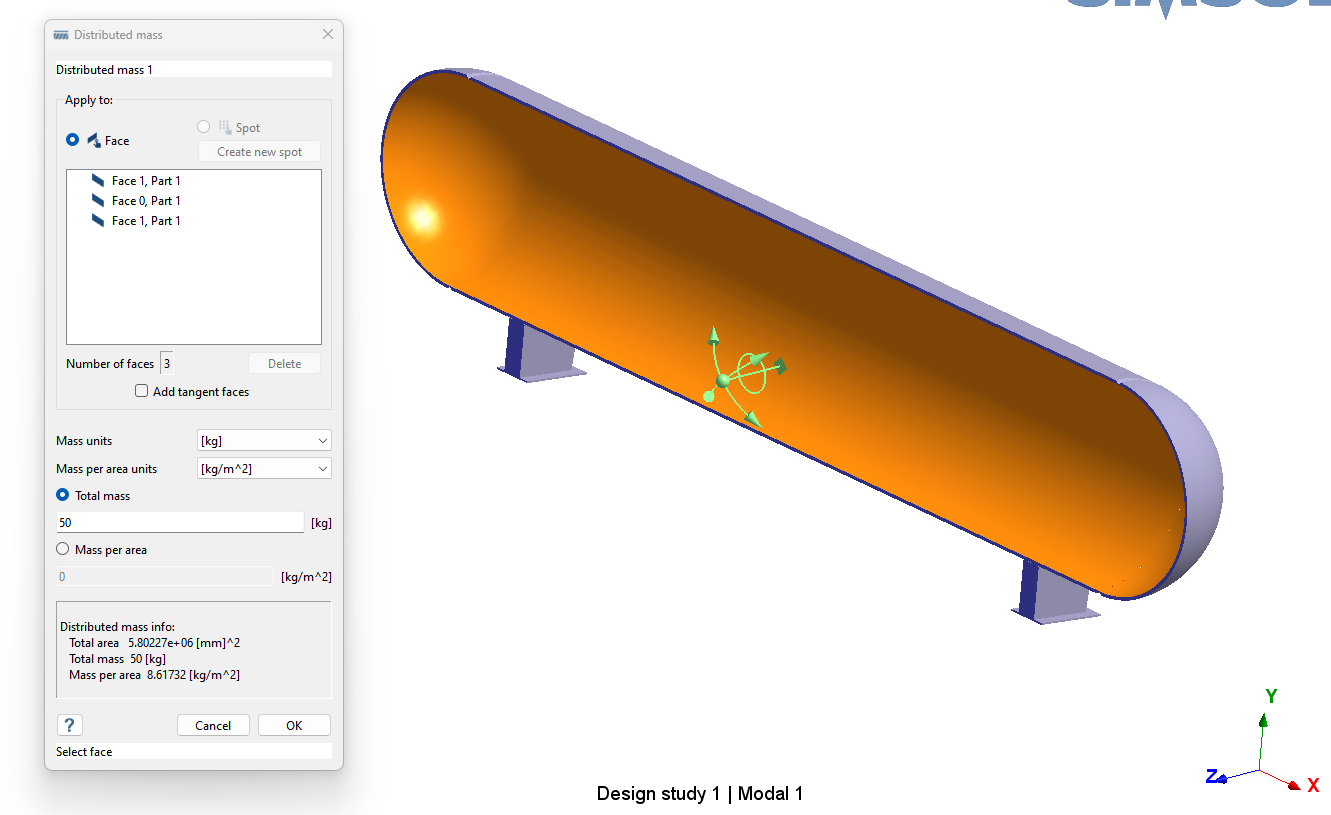1331x815 pixels.
Task: Open the Mass per area units dropdown
Action: (264, 469)
